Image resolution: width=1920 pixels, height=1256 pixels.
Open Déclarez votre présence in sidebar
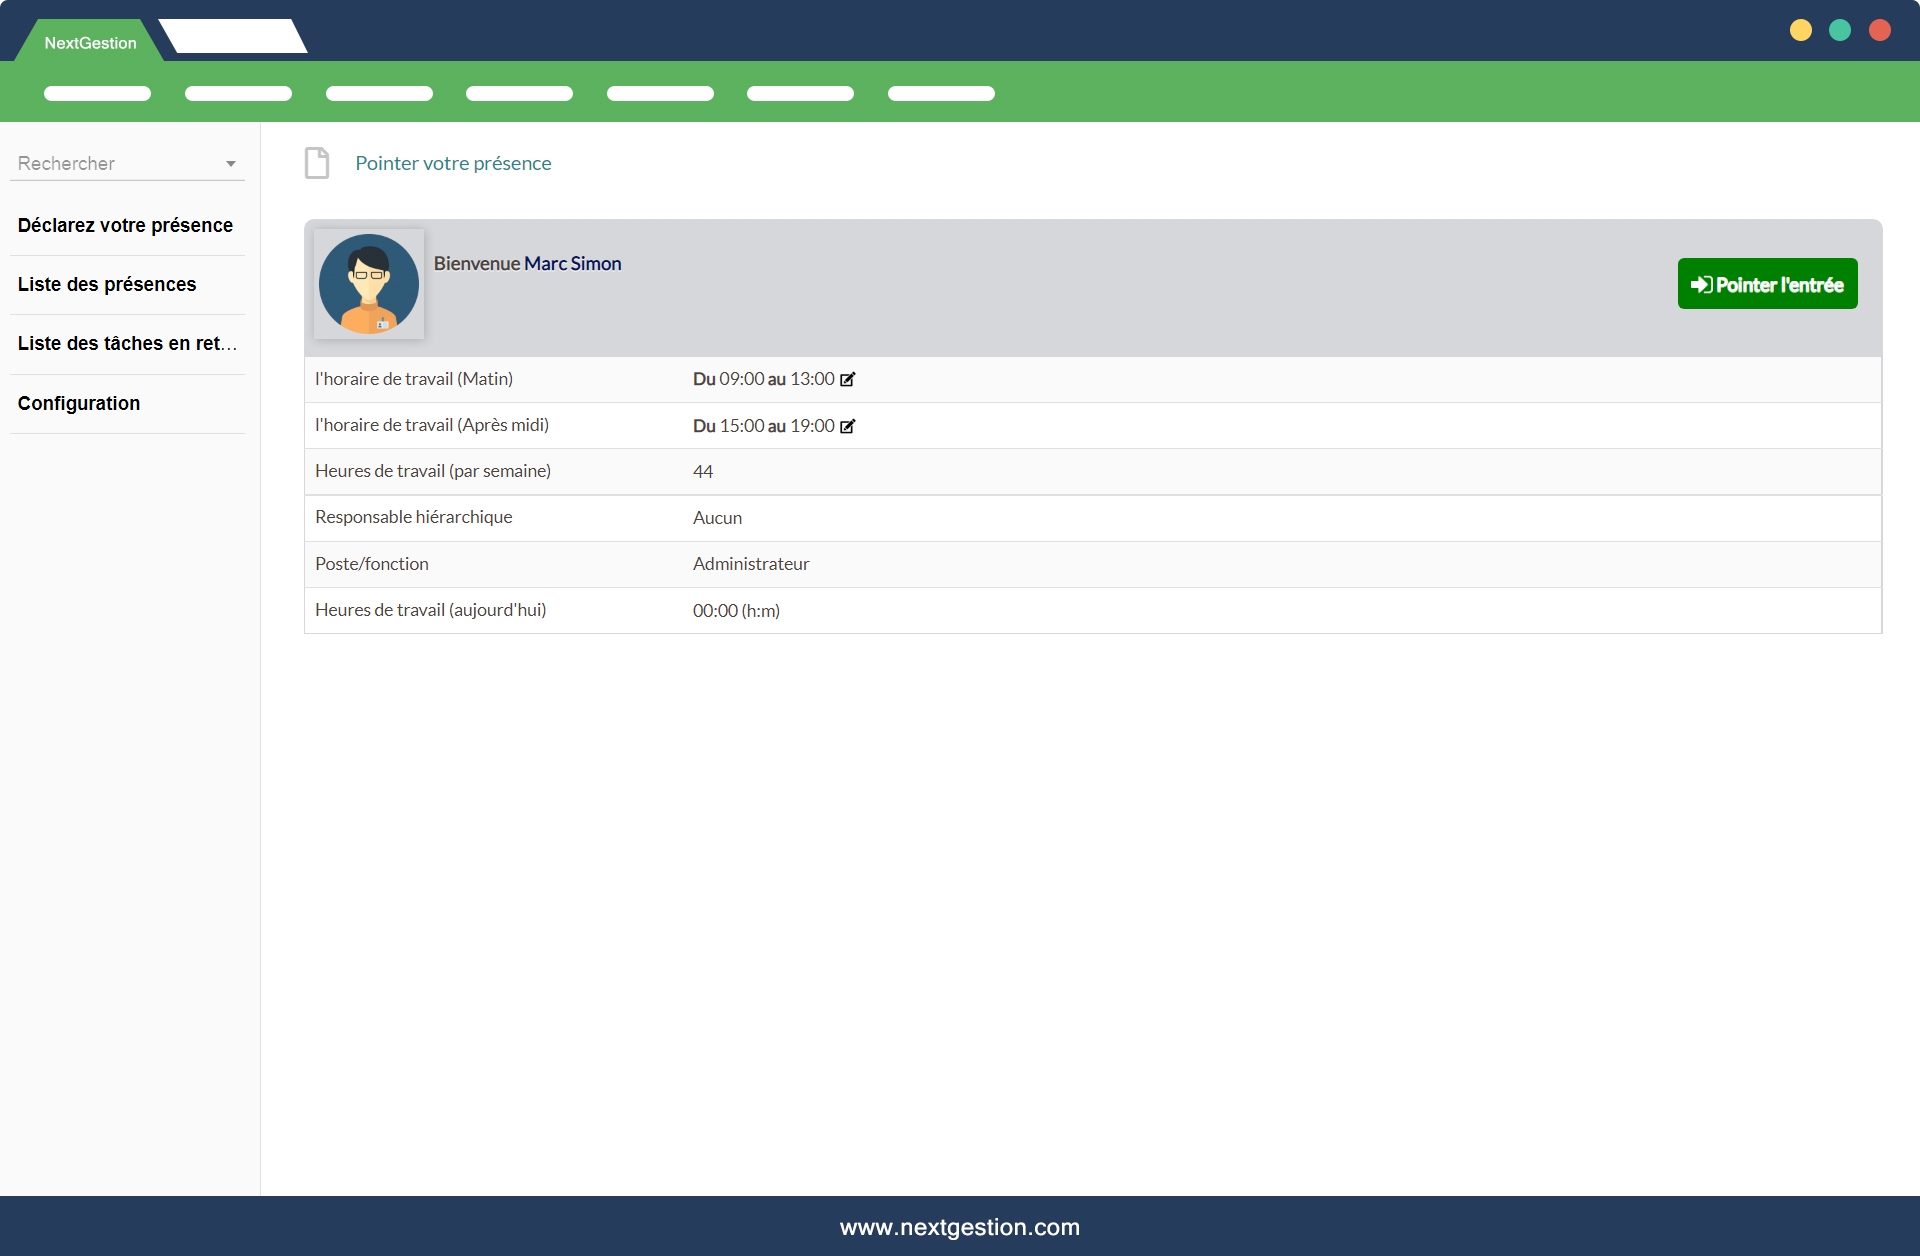[125, 226]
